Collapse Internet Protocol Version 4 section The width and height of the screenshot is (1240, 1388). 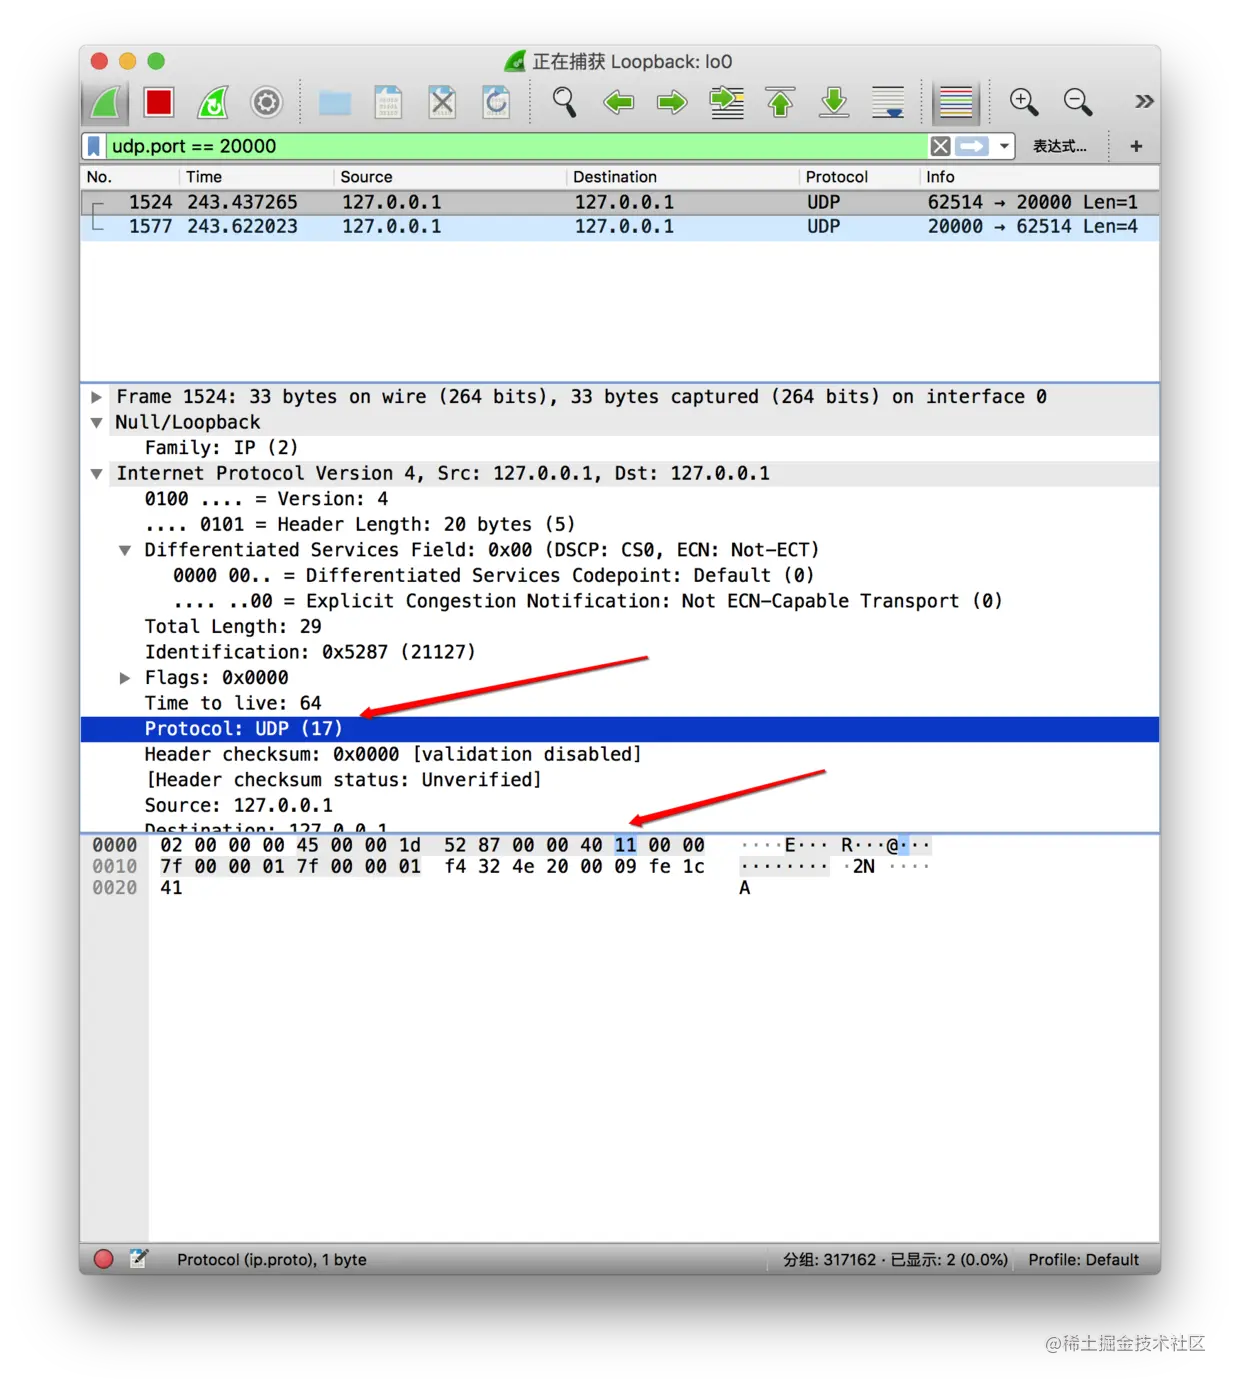point(97,474)
